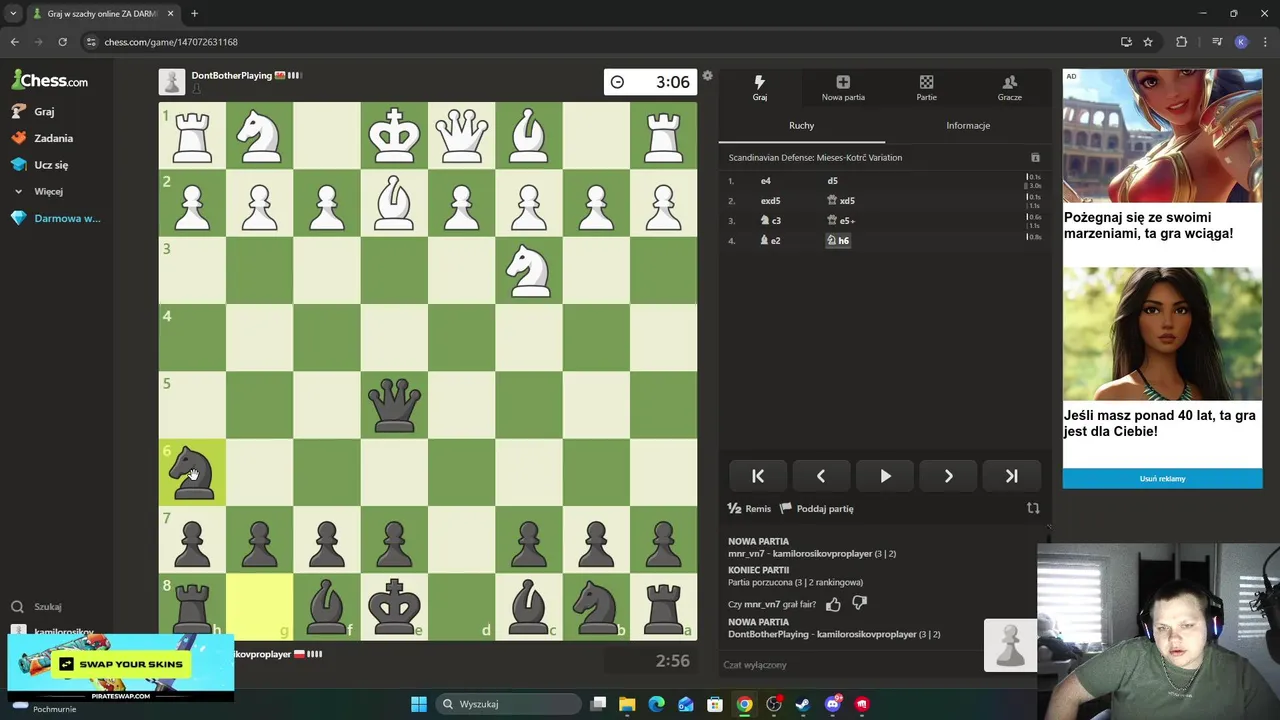The width and height of the screenshot is (1280, 720).
Task: Give thumbs up for fair play
Action: click(x=833, y=604)
